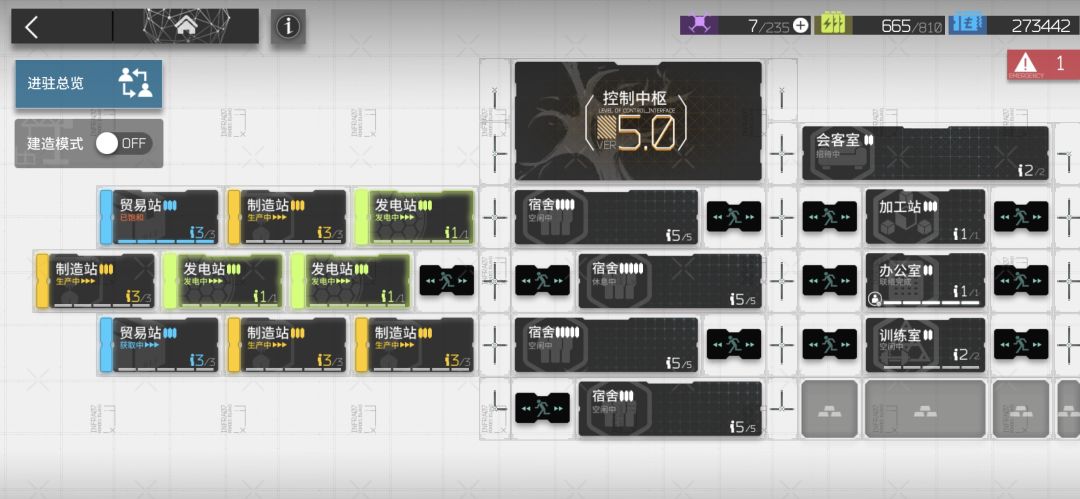Select corridor icon left of 办公室
The height and width of the screenshot is (499, 1080).
pos(829,281)
